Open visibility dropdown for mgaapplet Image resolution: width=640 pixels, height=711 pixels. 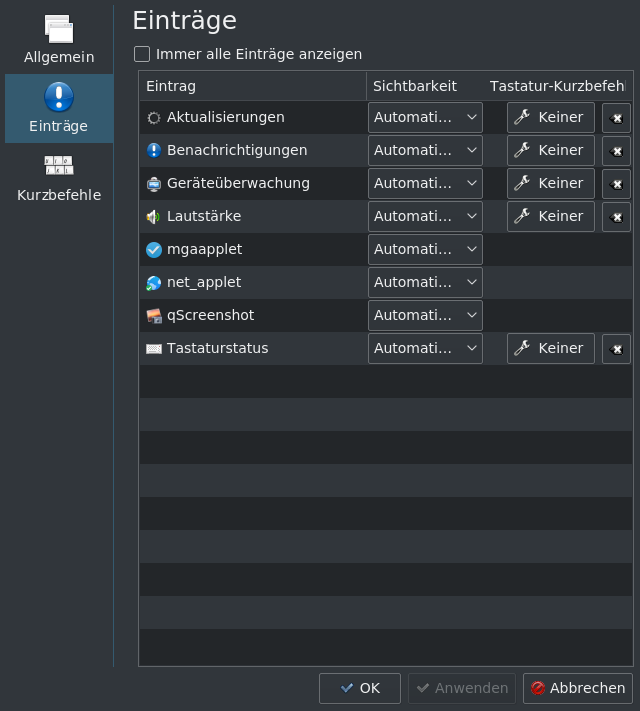[x=425, y=249]
